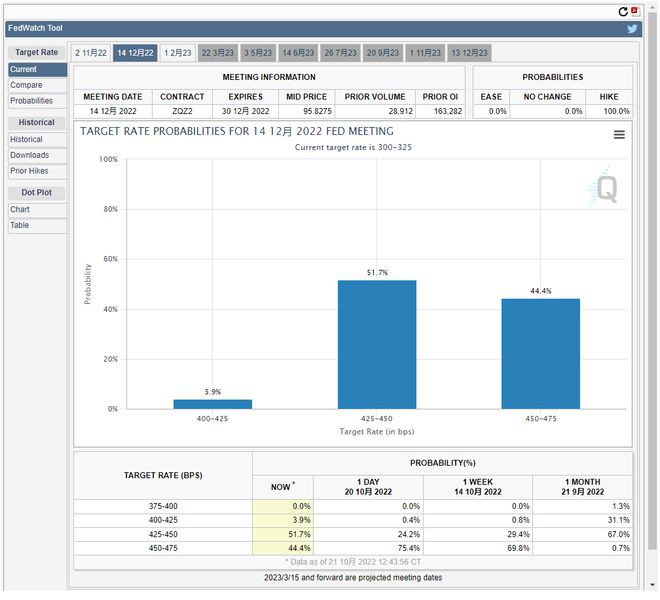Select the 2 11月22 meeting tab
The width and height of the screenshot is (660, 600).
coord(91,52)
